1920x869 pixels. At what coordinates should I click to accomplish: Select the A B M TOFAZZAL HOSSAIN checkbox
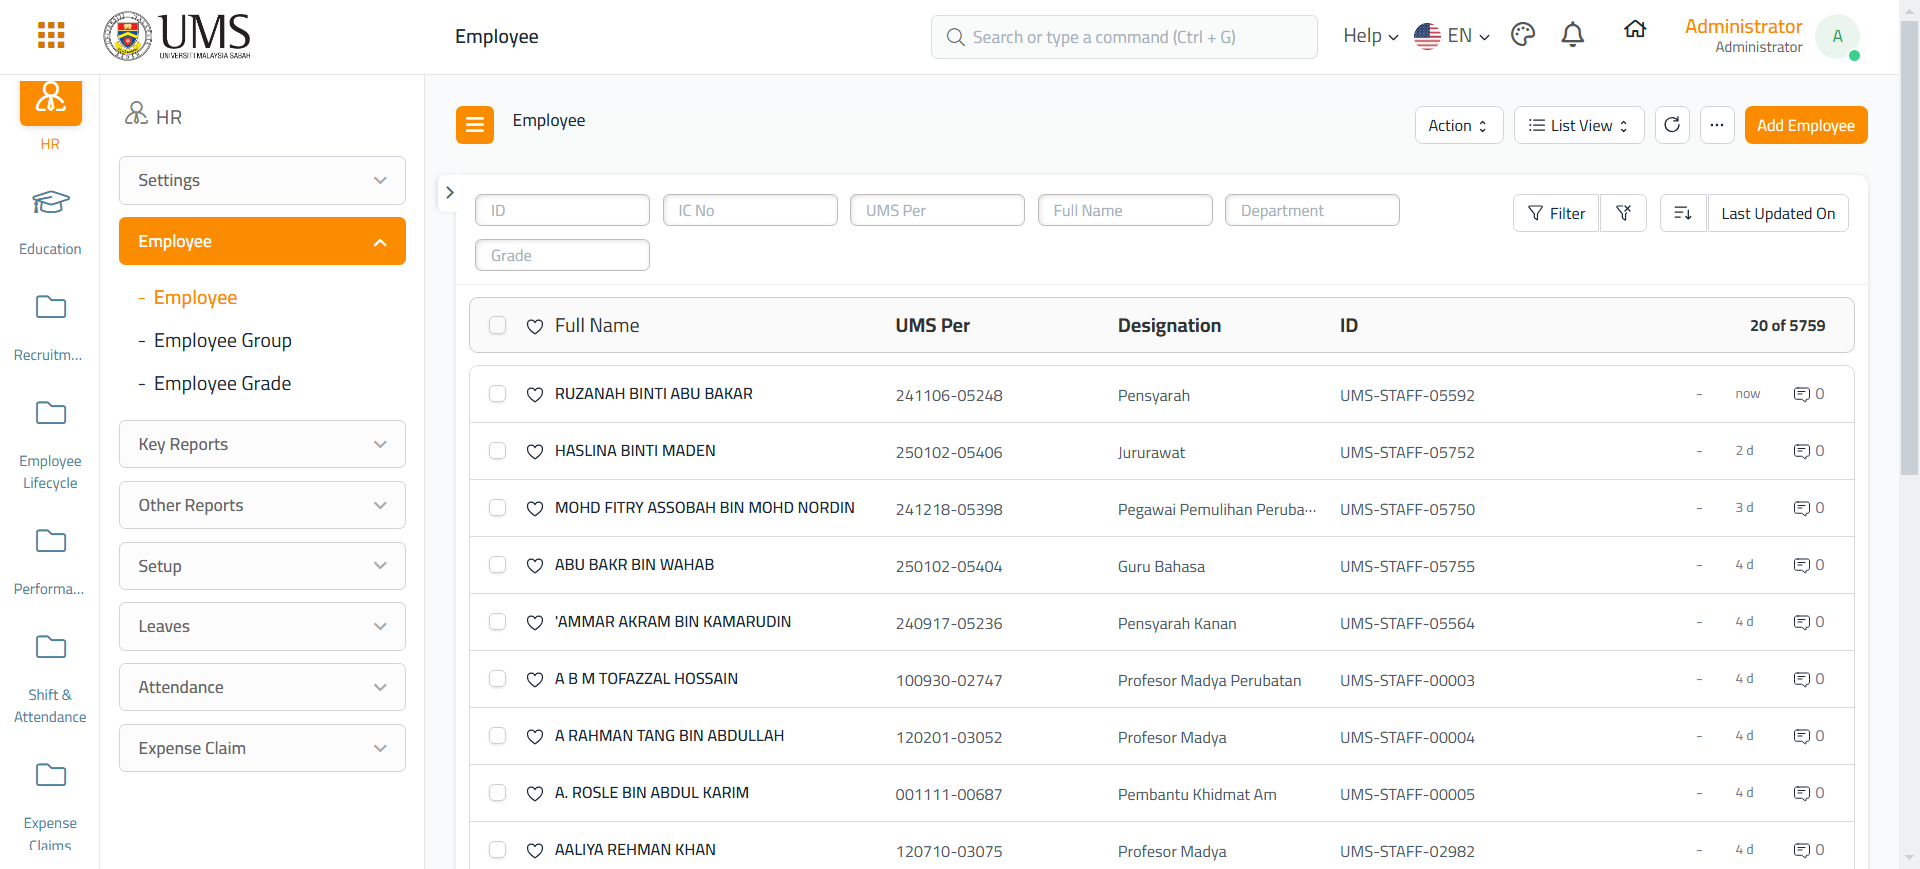coord(497,679)
